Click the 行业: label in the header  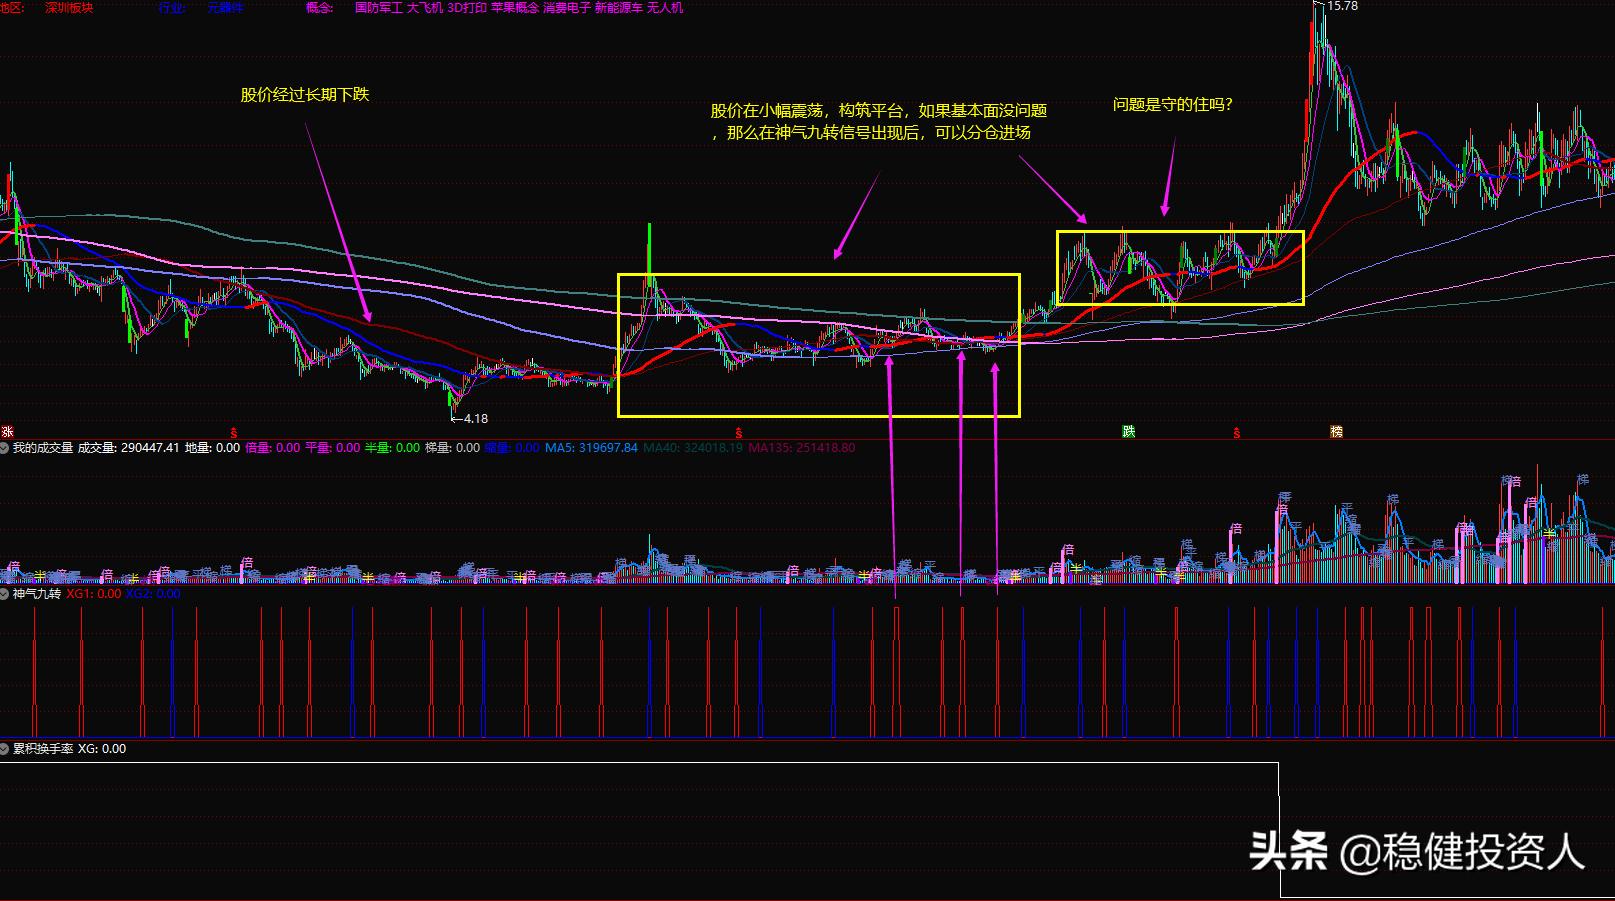[171, 7]
